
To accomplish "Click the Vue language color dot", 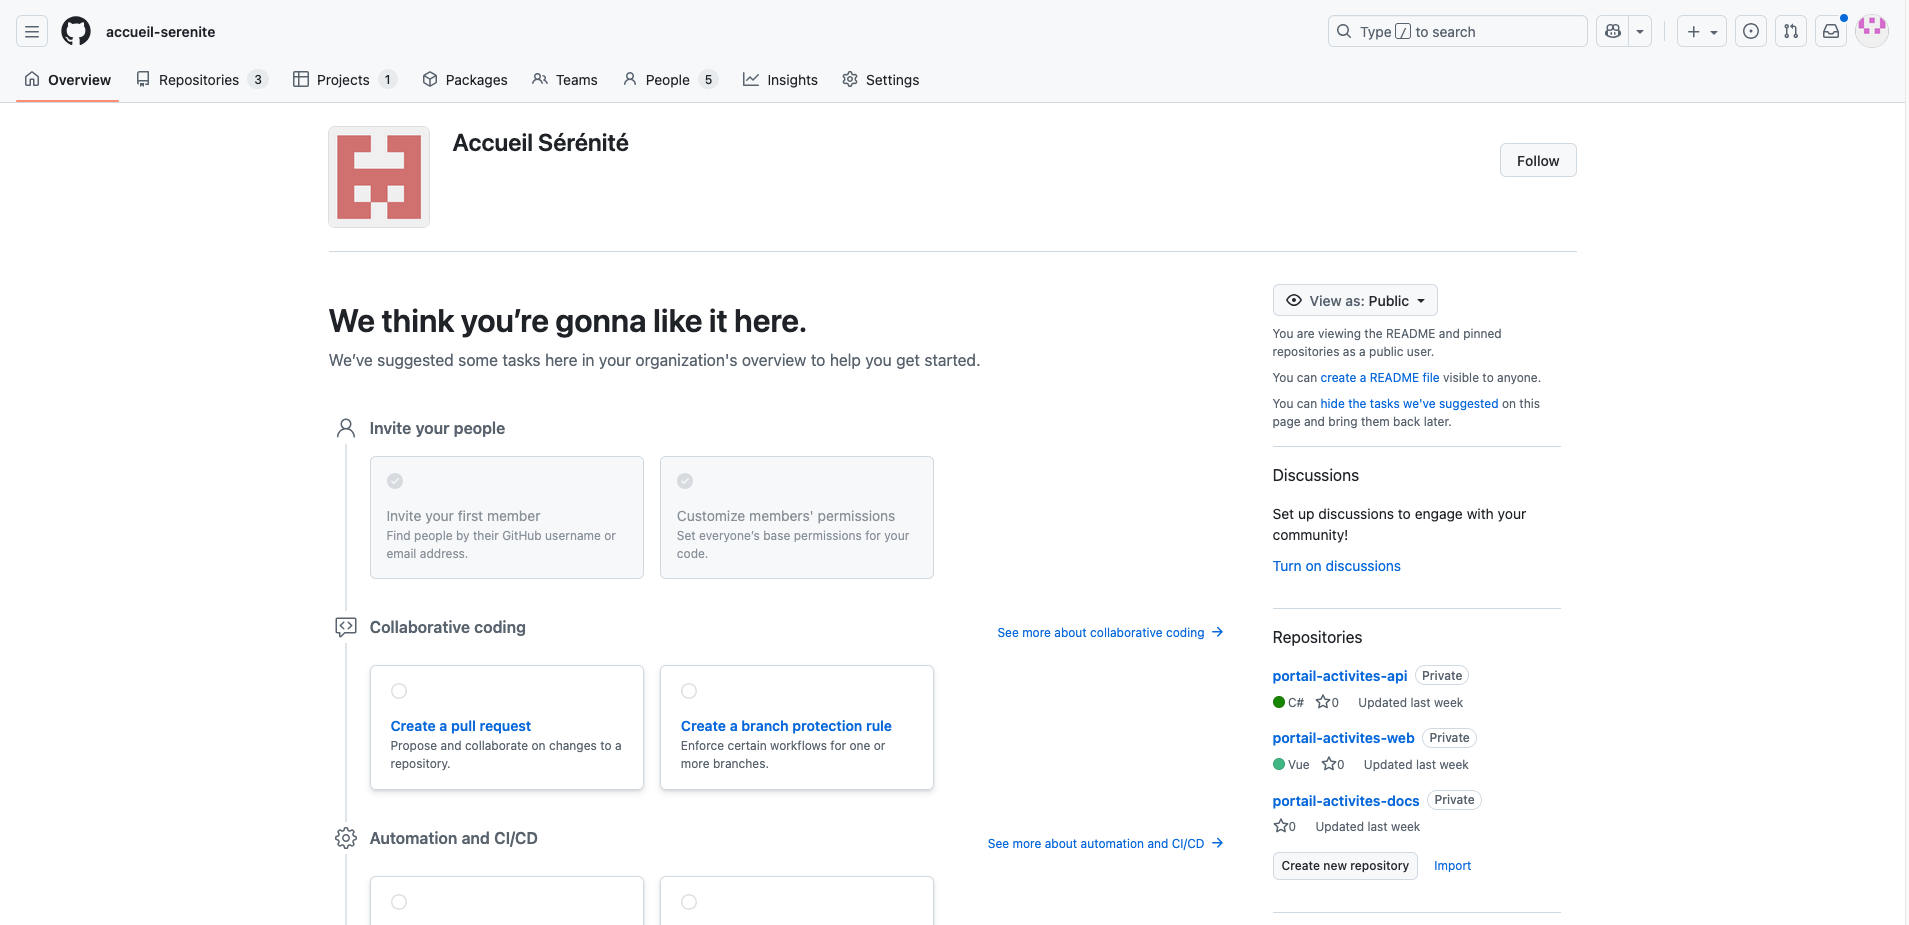I will point(1278,764).
